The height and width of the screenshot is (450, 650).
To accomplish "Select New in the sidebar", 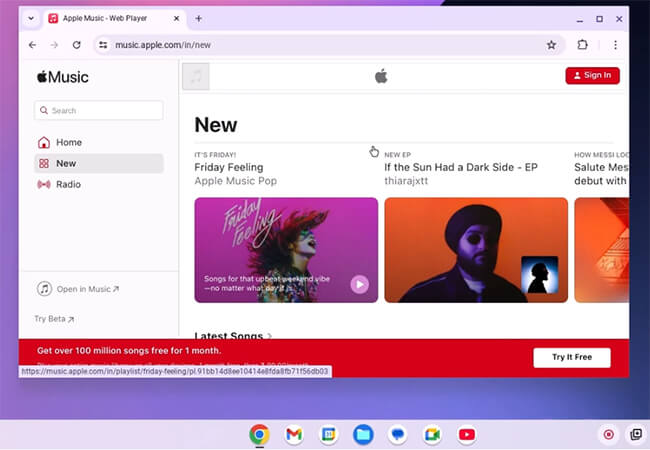I will [x=99, y=163].
